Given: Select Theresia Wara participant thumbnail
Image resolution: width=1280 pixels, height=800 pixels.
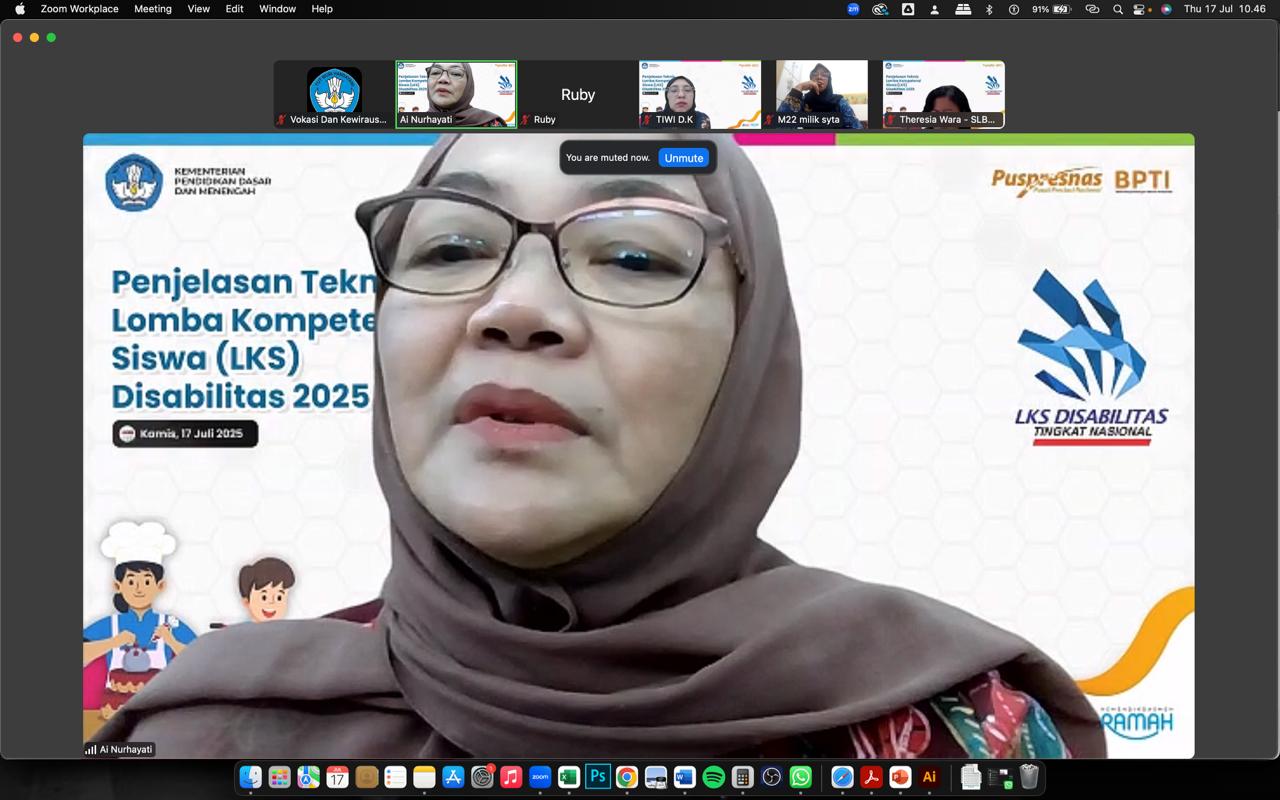Looking at the screenshot, I should point(944,94).
